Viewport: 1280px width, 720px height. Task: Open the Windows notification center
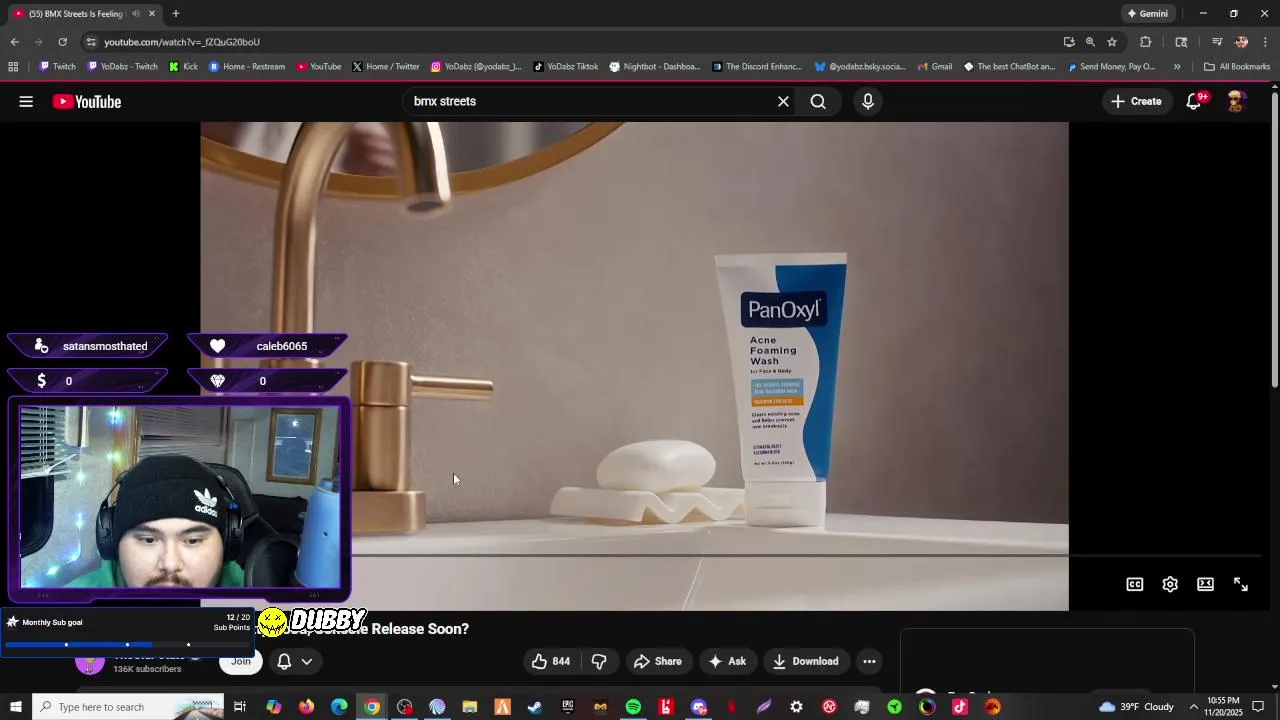click(x=1259, y=707)
